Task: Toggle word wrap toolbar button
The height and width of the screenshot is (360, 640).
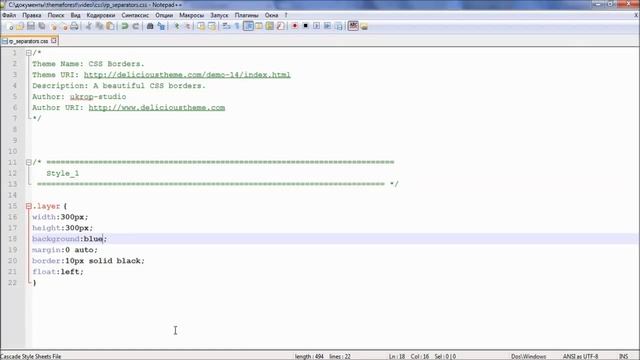Action: tap(226, 27)
